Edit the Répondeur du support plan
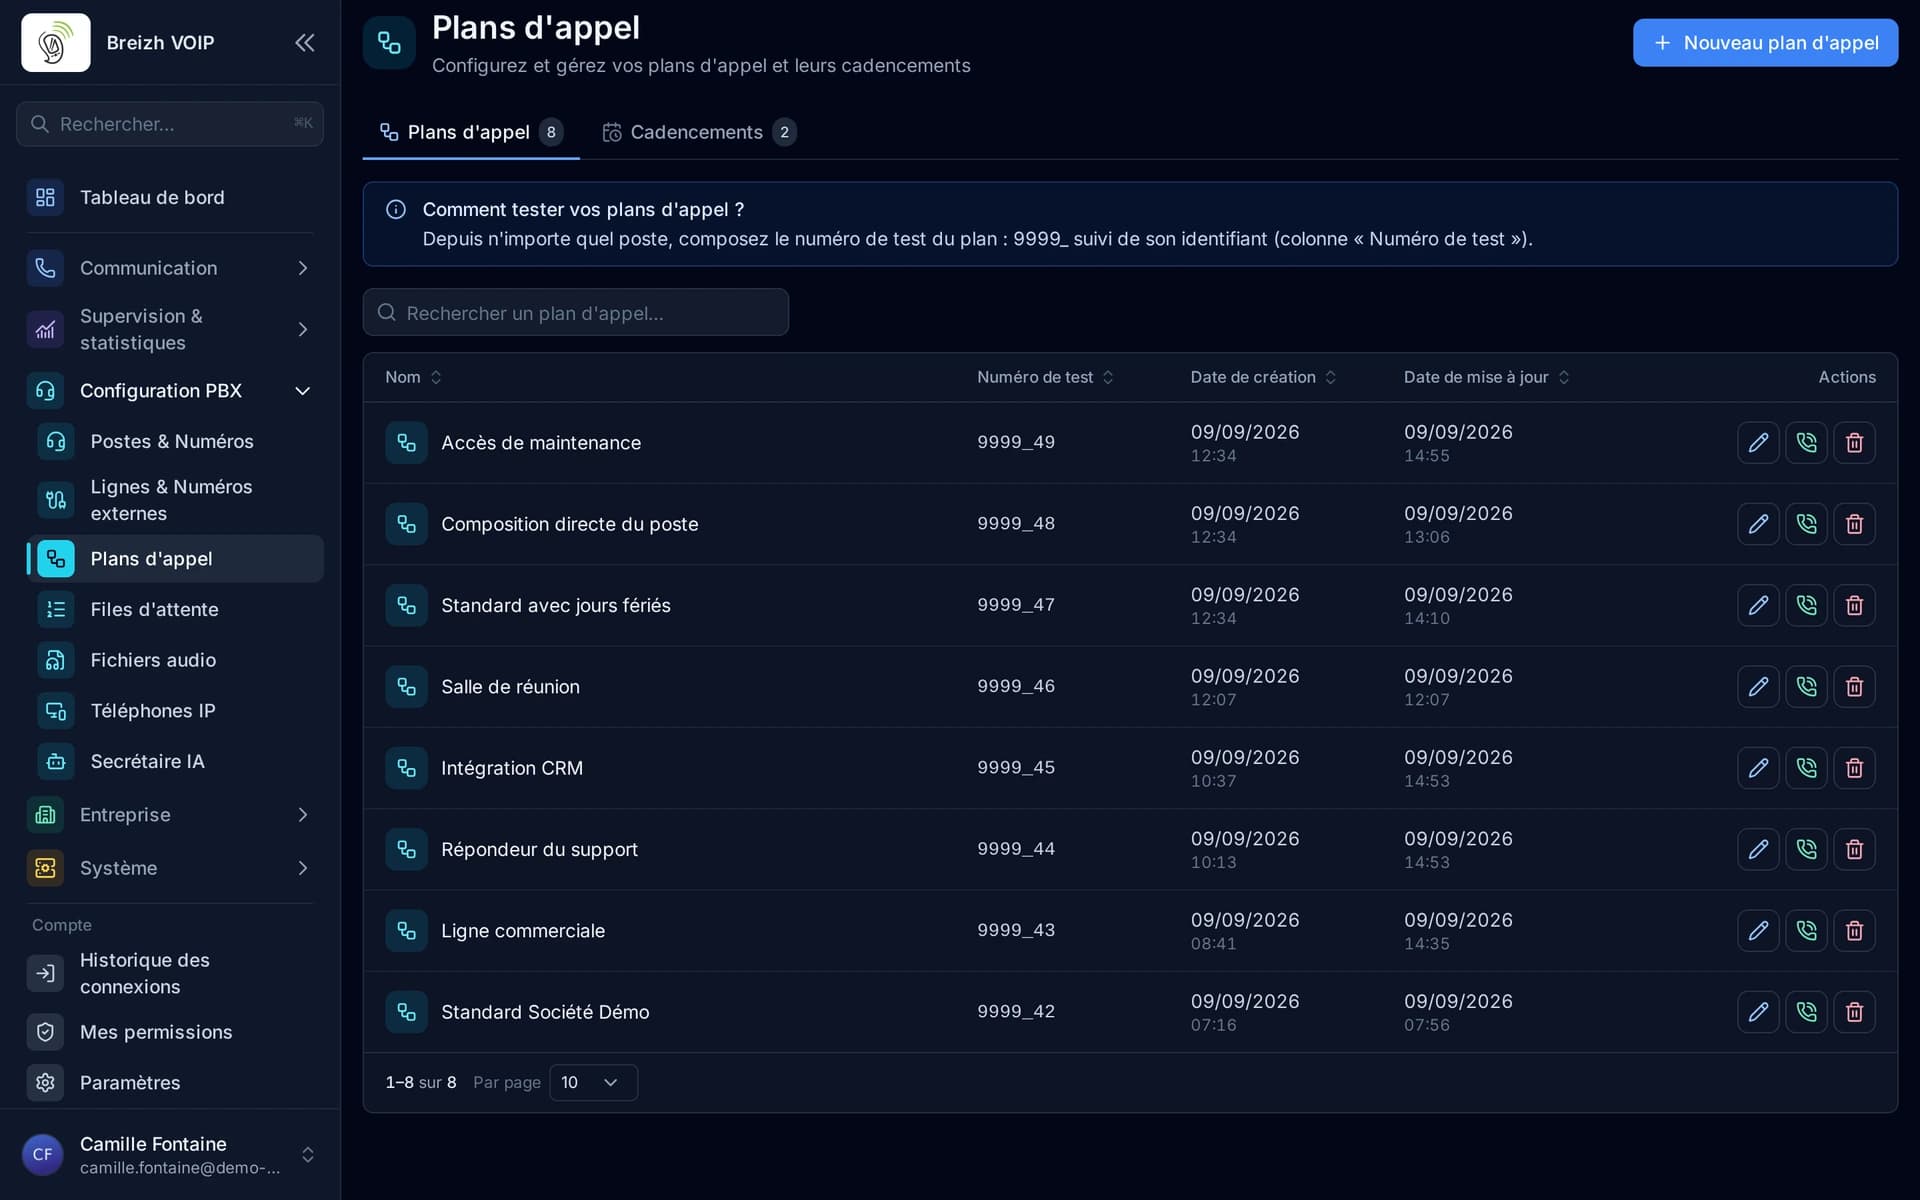The image size is (1920, 1200). 1758,849
